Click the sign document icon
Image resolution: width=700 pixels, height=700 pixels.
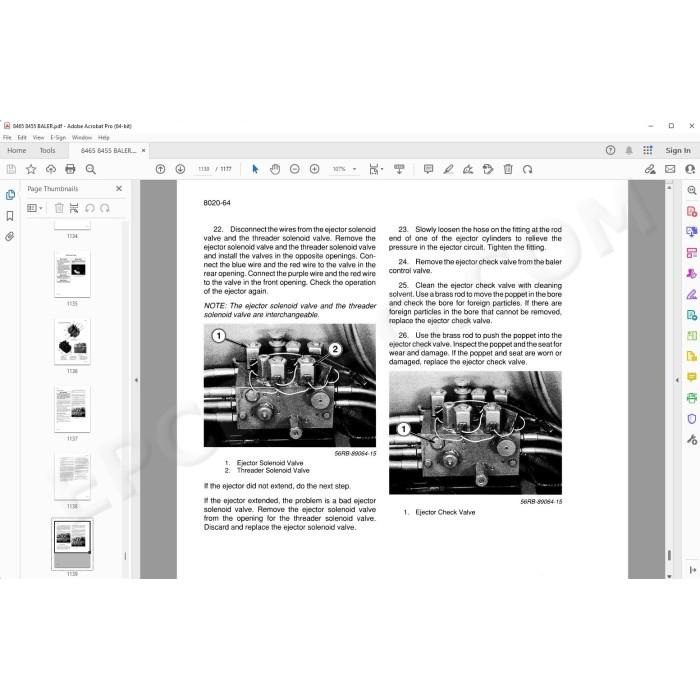click(468, 169)
